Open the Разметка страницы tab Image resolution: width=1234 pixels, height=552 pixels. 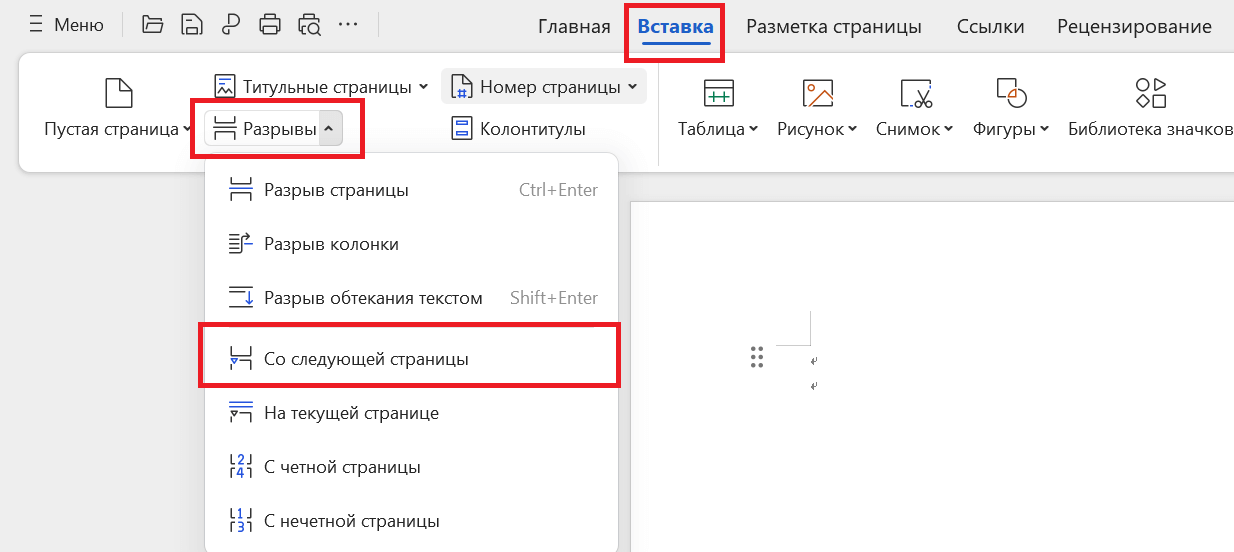pyautogui.click(x=834, y=27)
